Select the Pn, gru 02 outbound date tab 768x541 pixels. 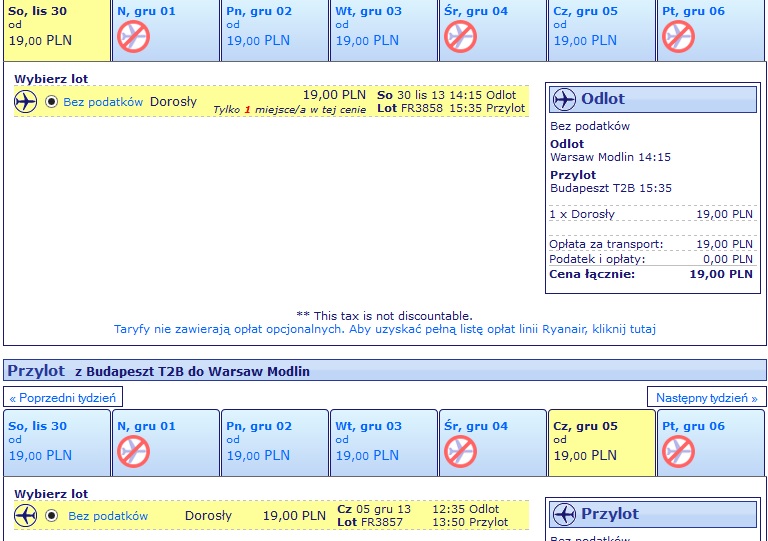[x=275, y=30]
